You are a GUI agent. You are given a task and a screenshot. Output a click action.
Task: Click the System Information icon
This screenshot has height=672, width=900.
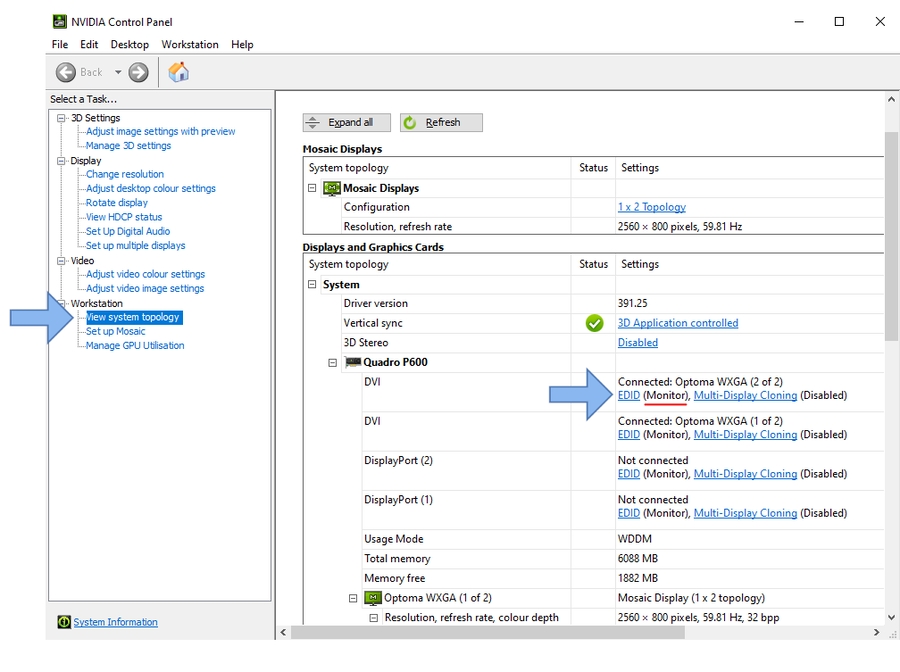point(64,622)
